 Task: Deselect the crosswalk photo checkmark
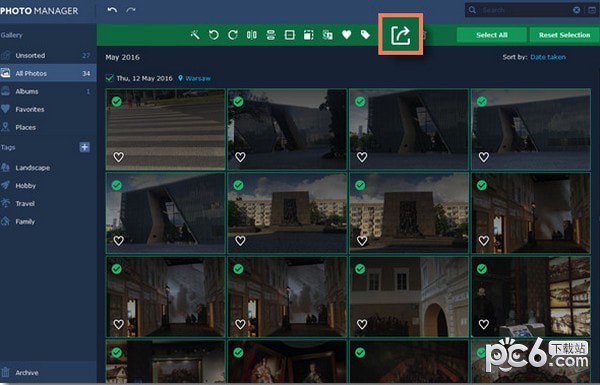[x=117, y=101]
